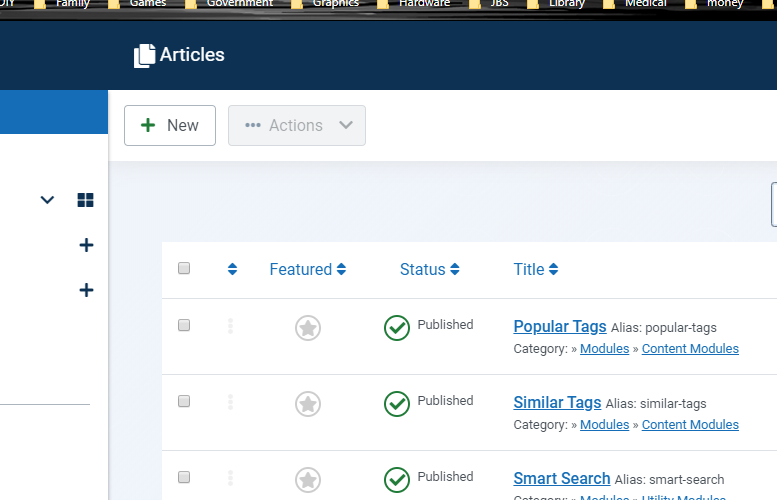Open the Similar Tags article

pyautogui.click(x=557, y=402)
